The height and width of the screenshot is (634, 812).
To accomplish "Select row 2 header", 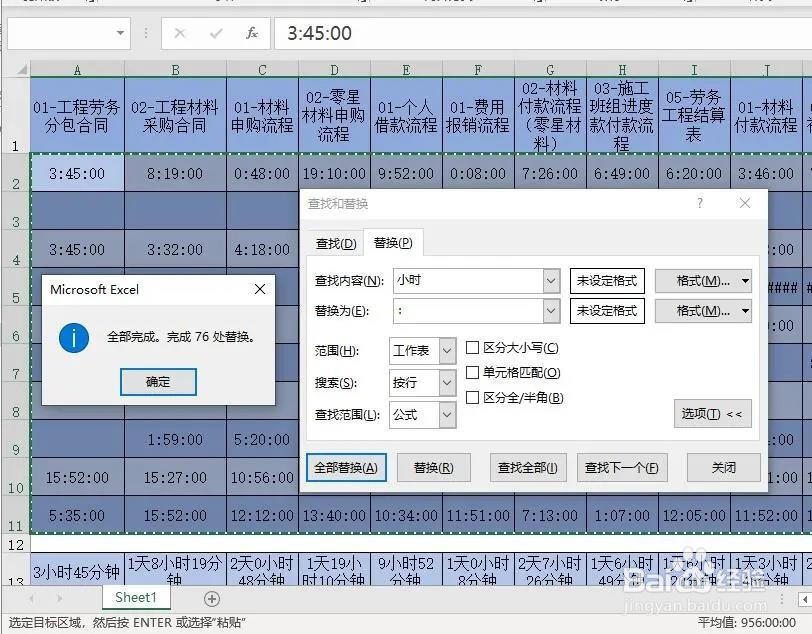I will pos(15,174).
